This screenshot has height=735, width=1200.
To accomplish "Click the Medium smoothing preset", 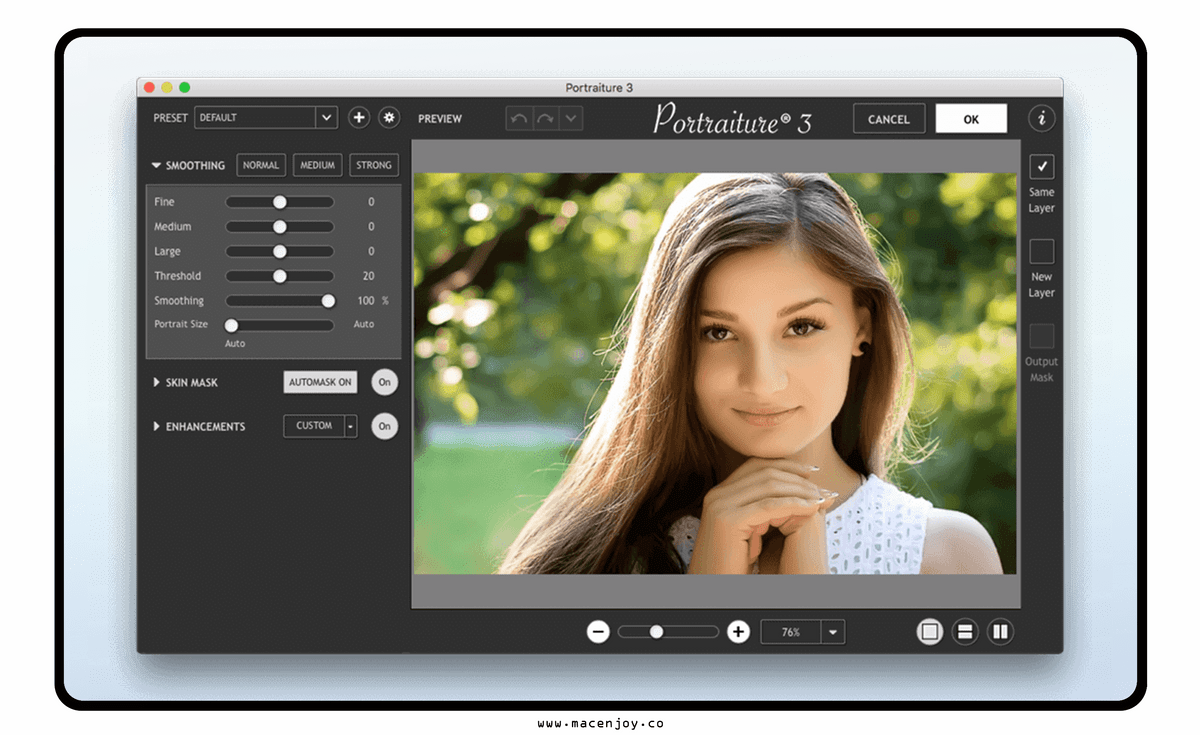I will [x=318, y=165].
